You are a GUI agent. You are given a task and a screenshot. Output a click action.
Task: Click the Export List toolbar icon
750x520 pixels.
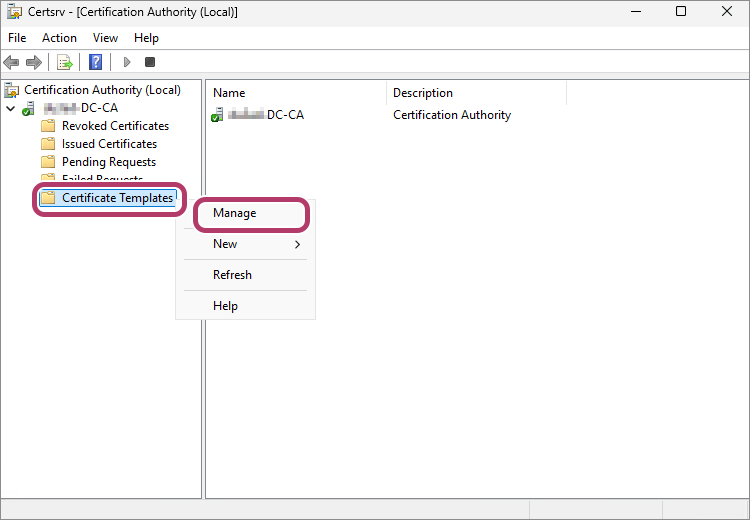pyautogui.click(x=65, y=62)
